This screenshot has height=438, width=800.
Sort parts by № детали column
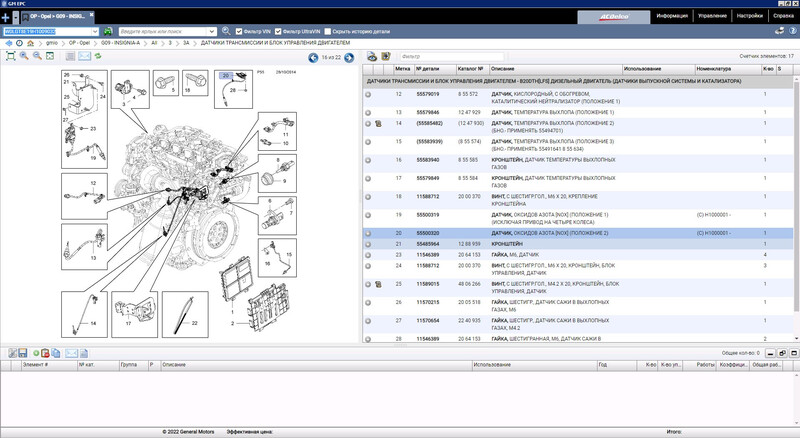434,68
